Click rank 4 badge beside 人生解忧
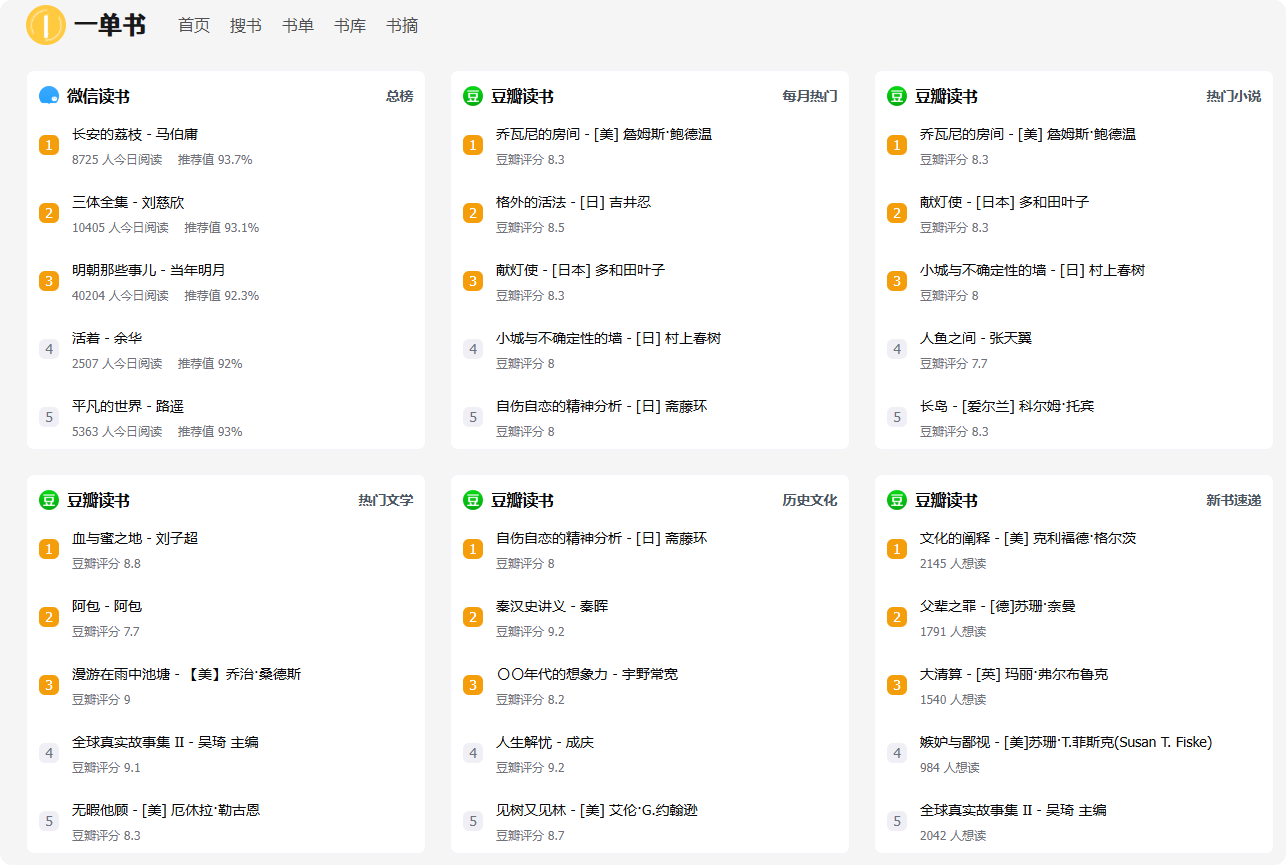The width and height of the screenshot is (1286, 865). 473,753
